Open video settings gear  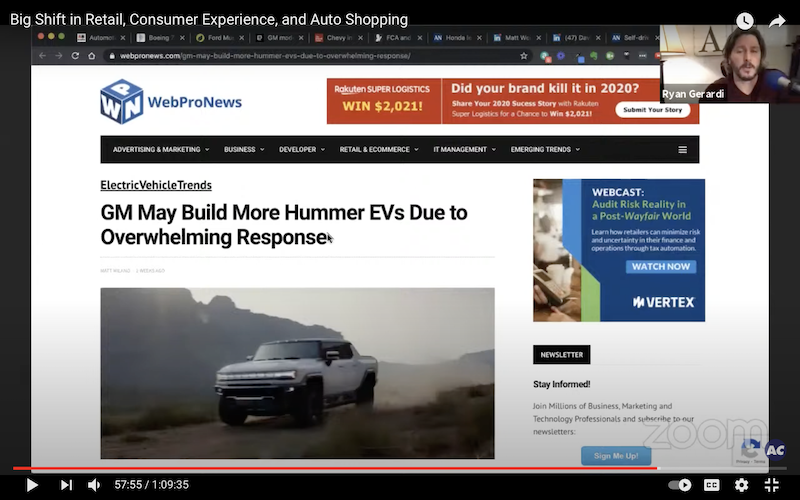tap(741, 485)
